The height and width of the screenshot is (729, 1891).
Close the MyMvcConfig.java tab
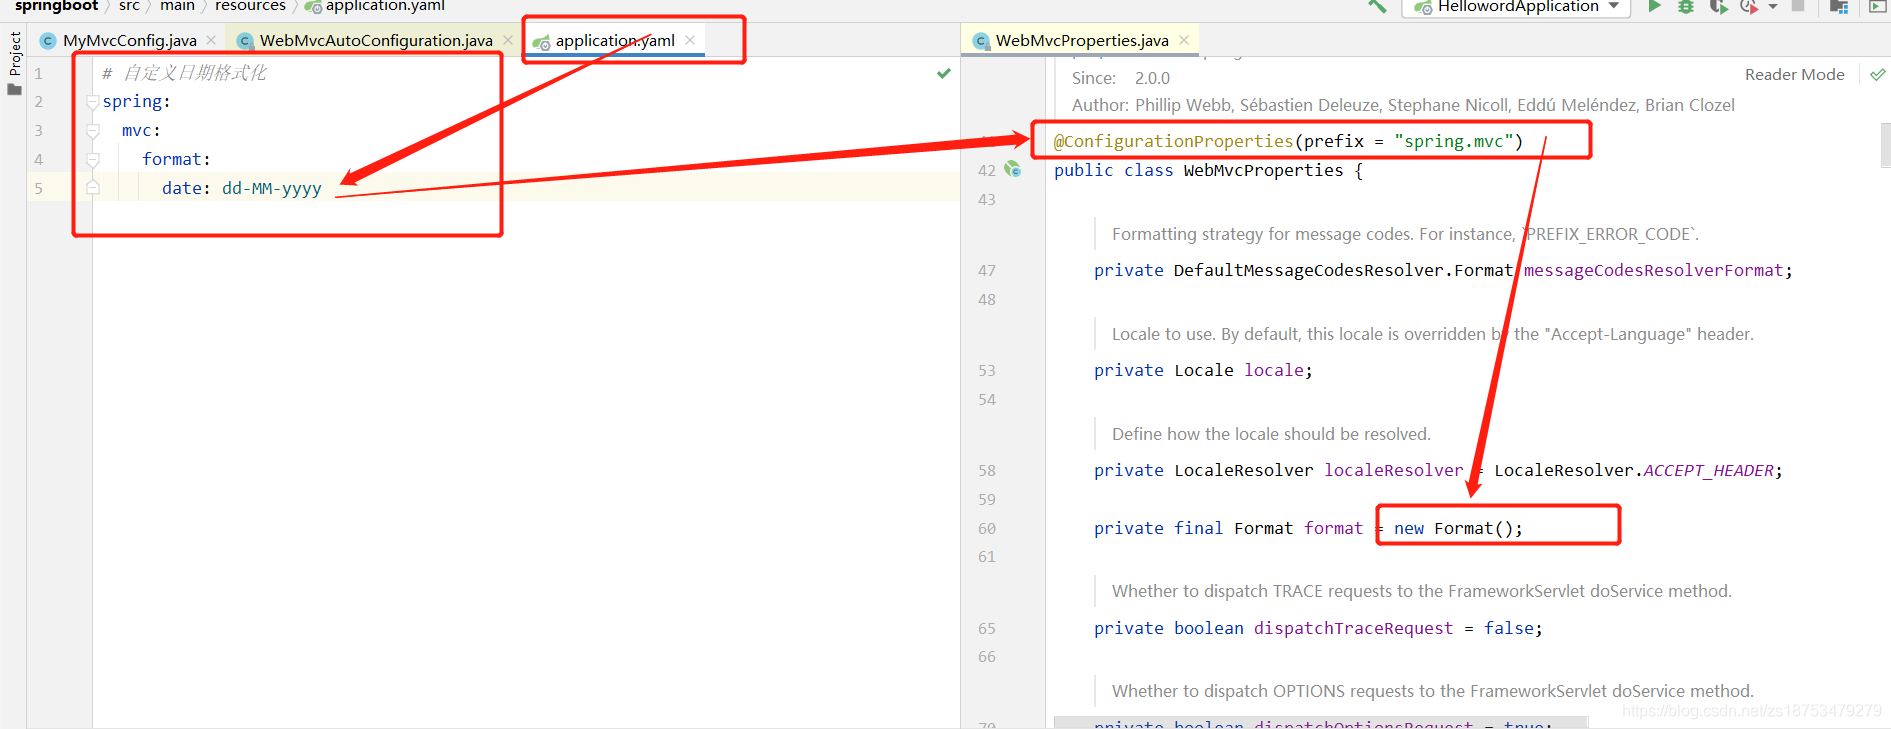(211, 40)
